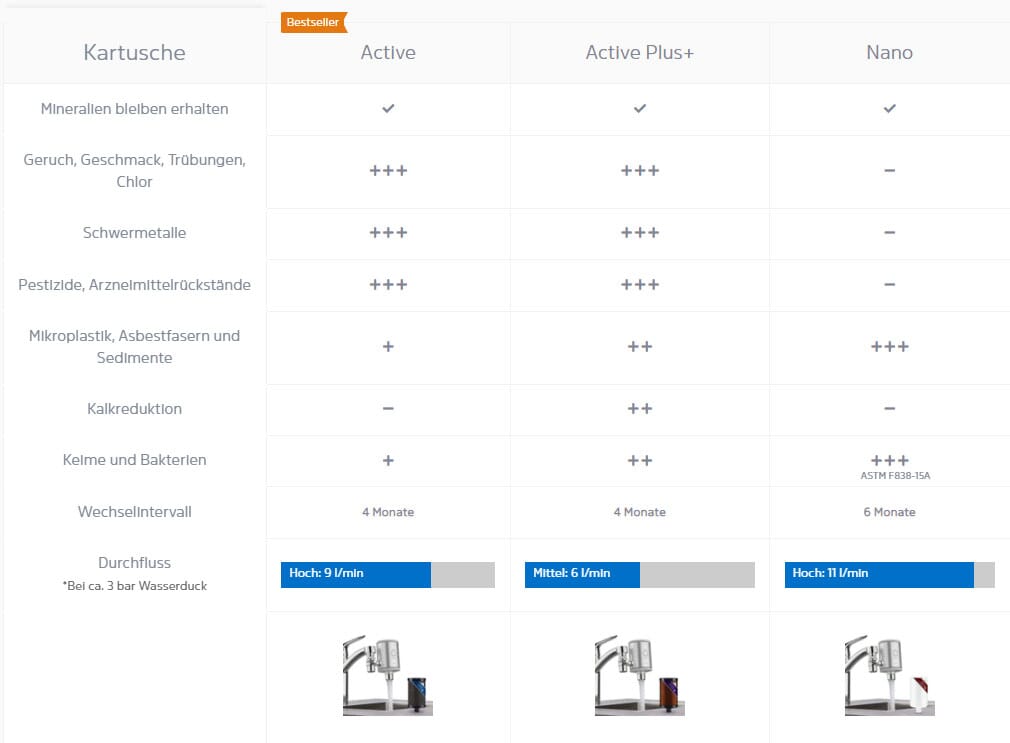Viewport: 1010px width, 743px height.
Task: Click the Active Plus+ double-plus for Kalkreduktion
Action: pyautogui.click(x=640, y=409)
